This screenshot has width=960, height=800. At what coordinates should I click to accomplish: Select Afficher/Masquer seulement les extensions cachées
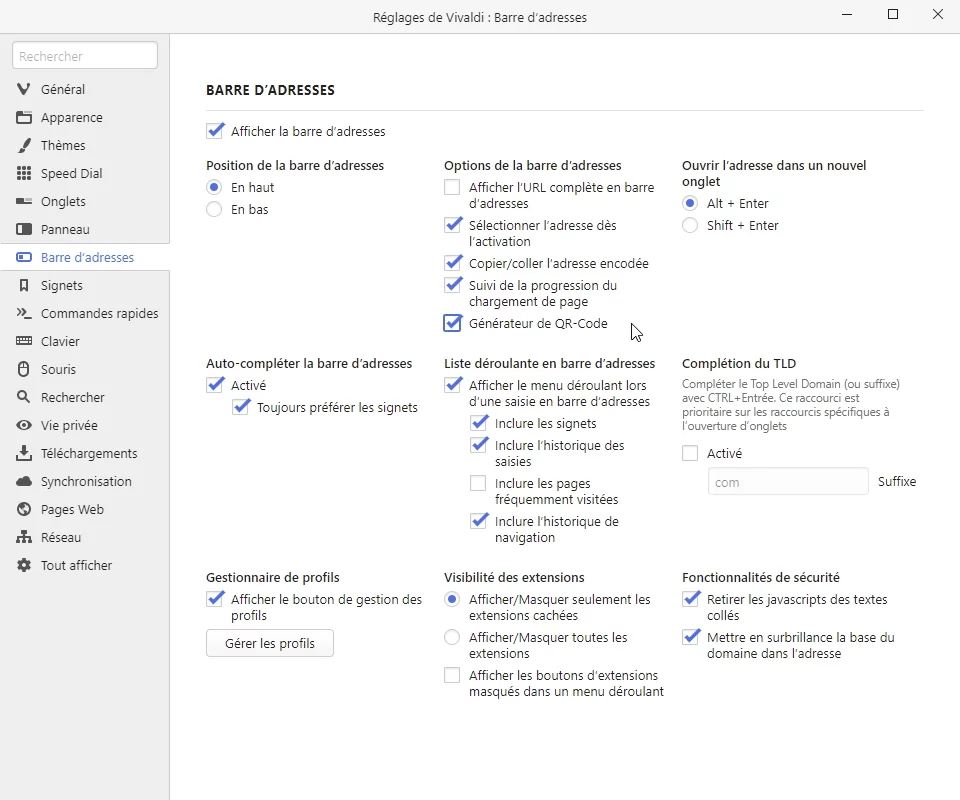point(452,599)
